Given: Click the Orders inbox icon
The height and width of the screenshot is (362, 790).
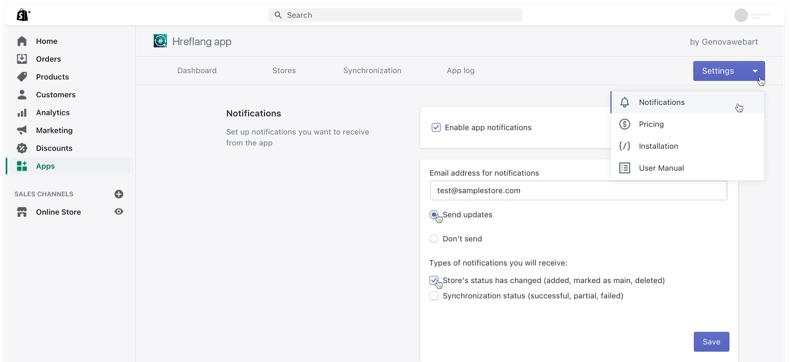Looking at the screenshot, I should tap(22, 59).
